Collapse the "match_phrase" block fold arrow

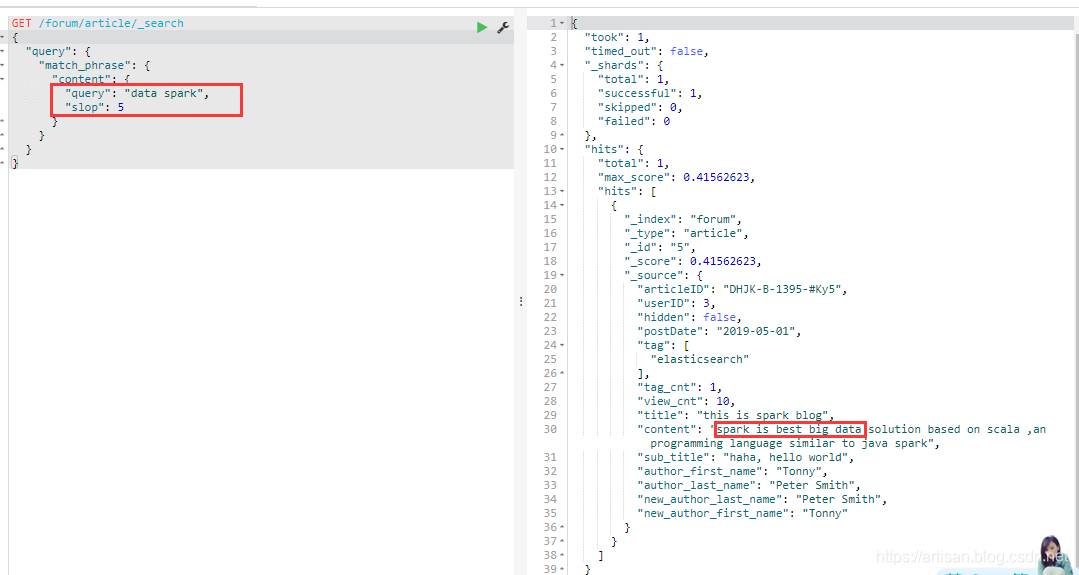point(3,65)
